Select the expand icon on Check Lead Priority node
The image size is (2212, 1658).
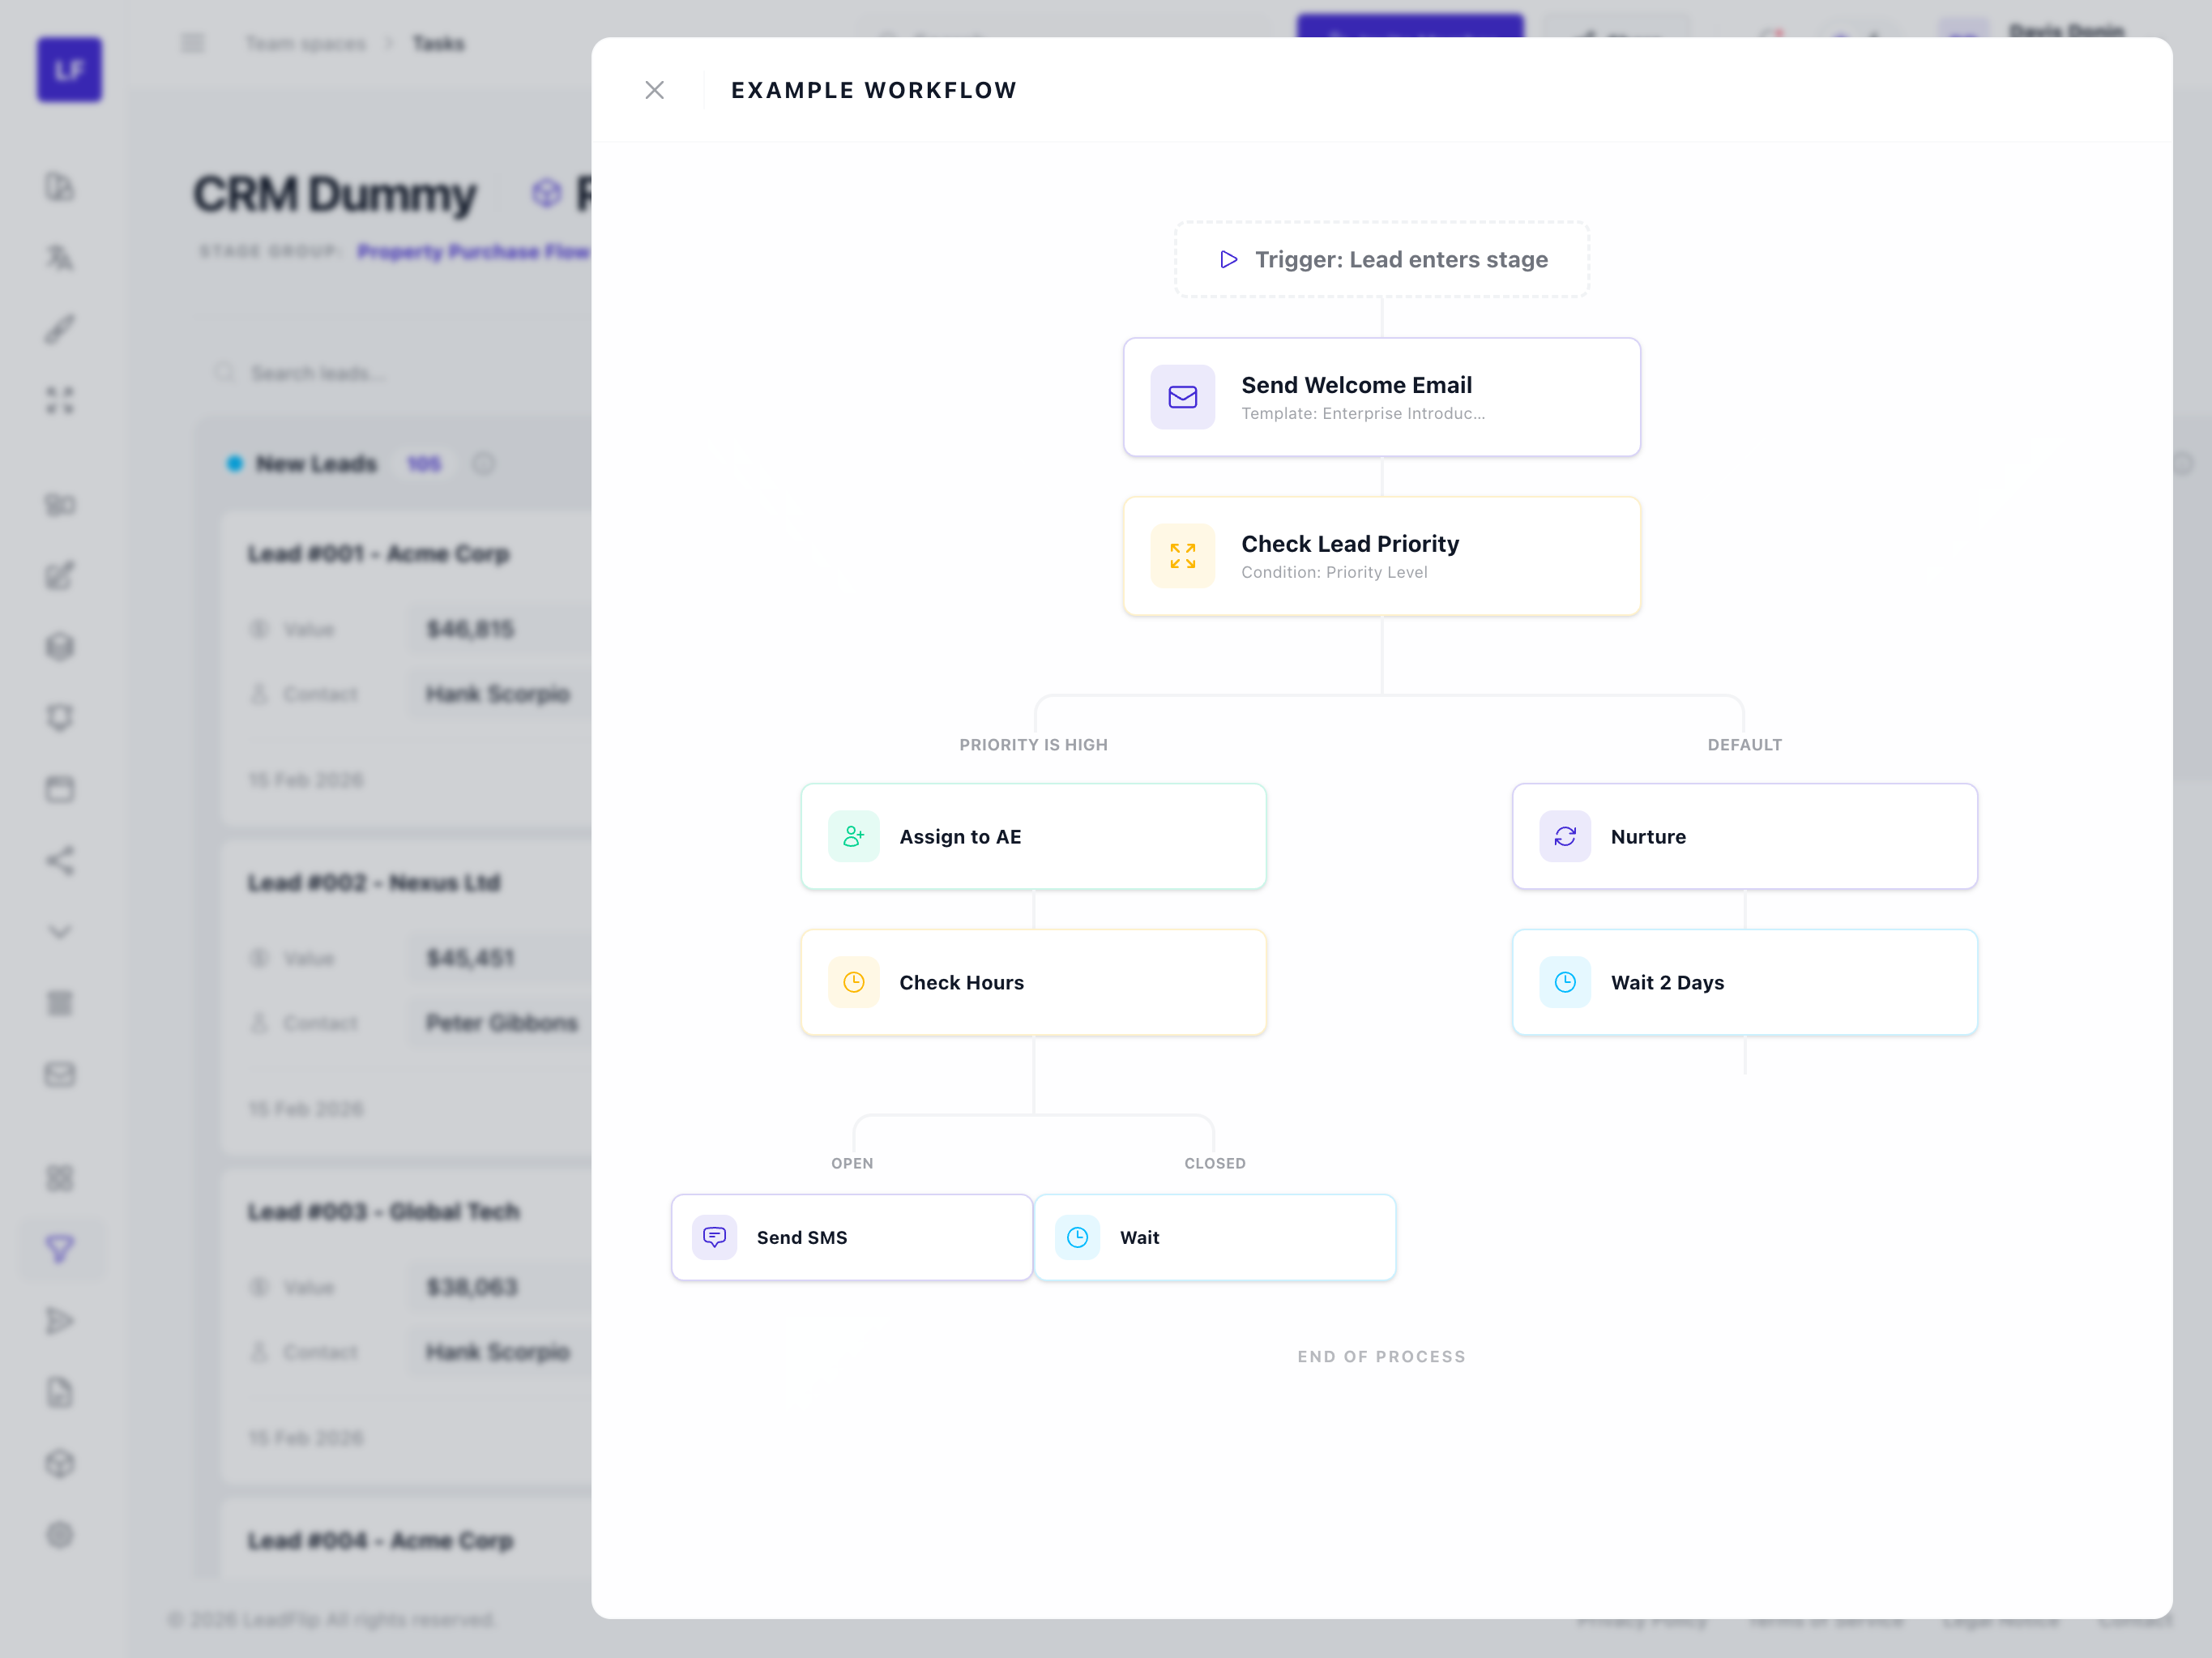click(x=1182, y=556)
